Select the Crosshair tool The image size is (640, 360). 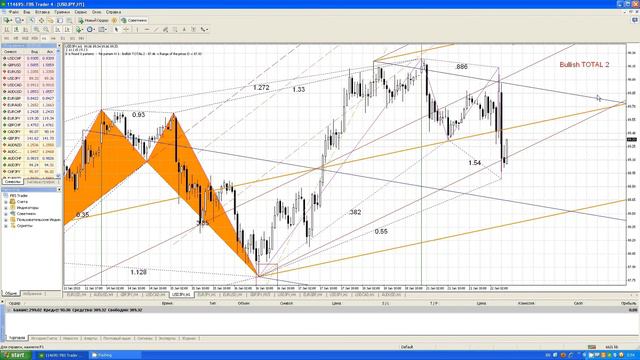pyautogui.click(x=127, y=29)
